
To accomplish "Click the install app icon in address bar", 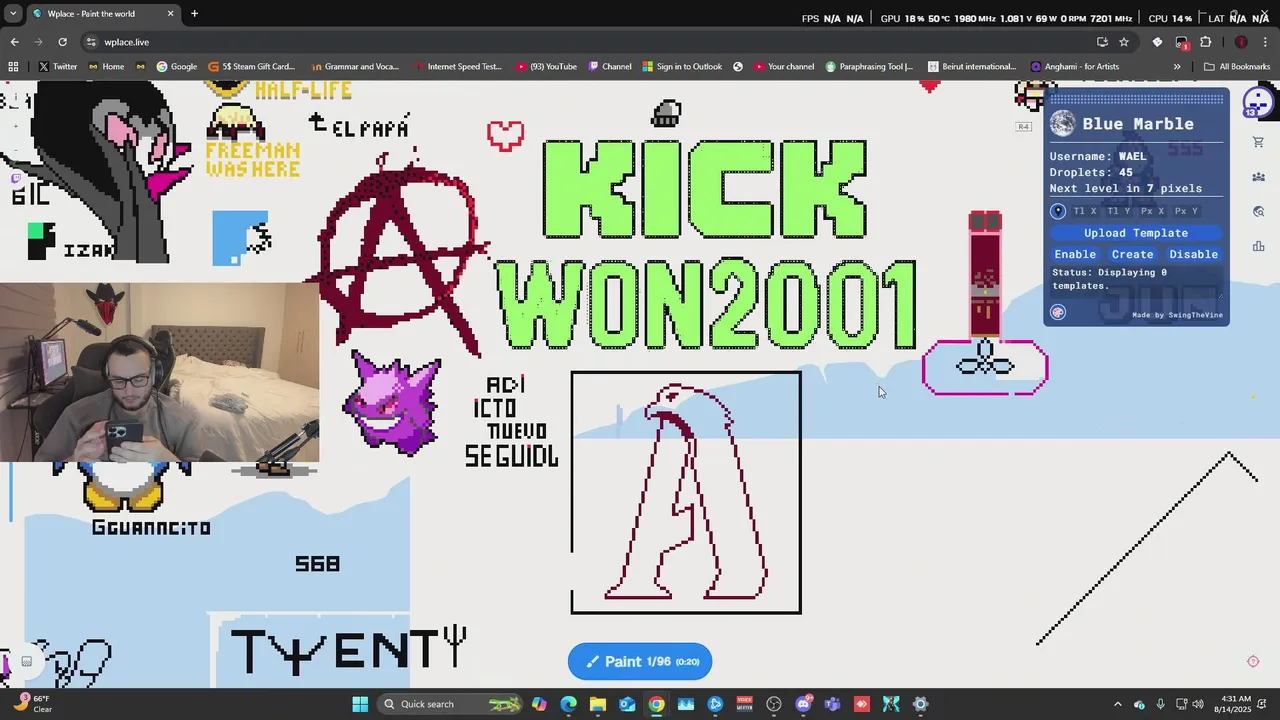I will pyautogui.click(x=1102, y=42).
